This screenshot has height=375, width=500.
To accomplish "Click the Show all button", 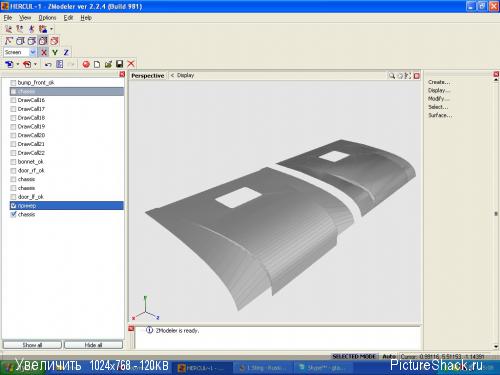I will tap(32, 345).
